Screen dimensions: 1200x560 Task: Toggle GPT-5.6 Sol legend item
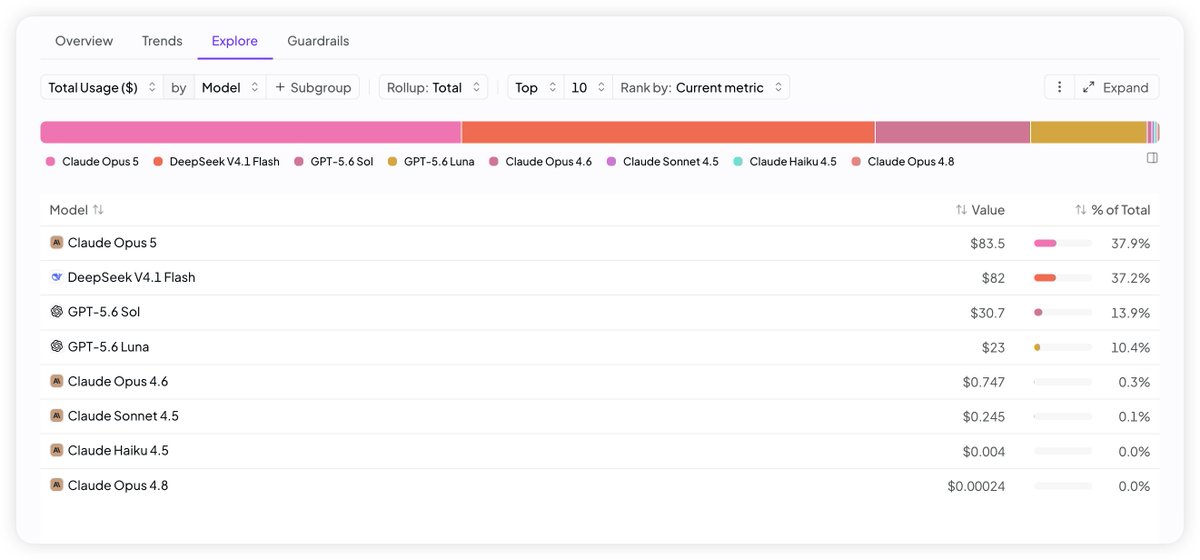(334, 161)
